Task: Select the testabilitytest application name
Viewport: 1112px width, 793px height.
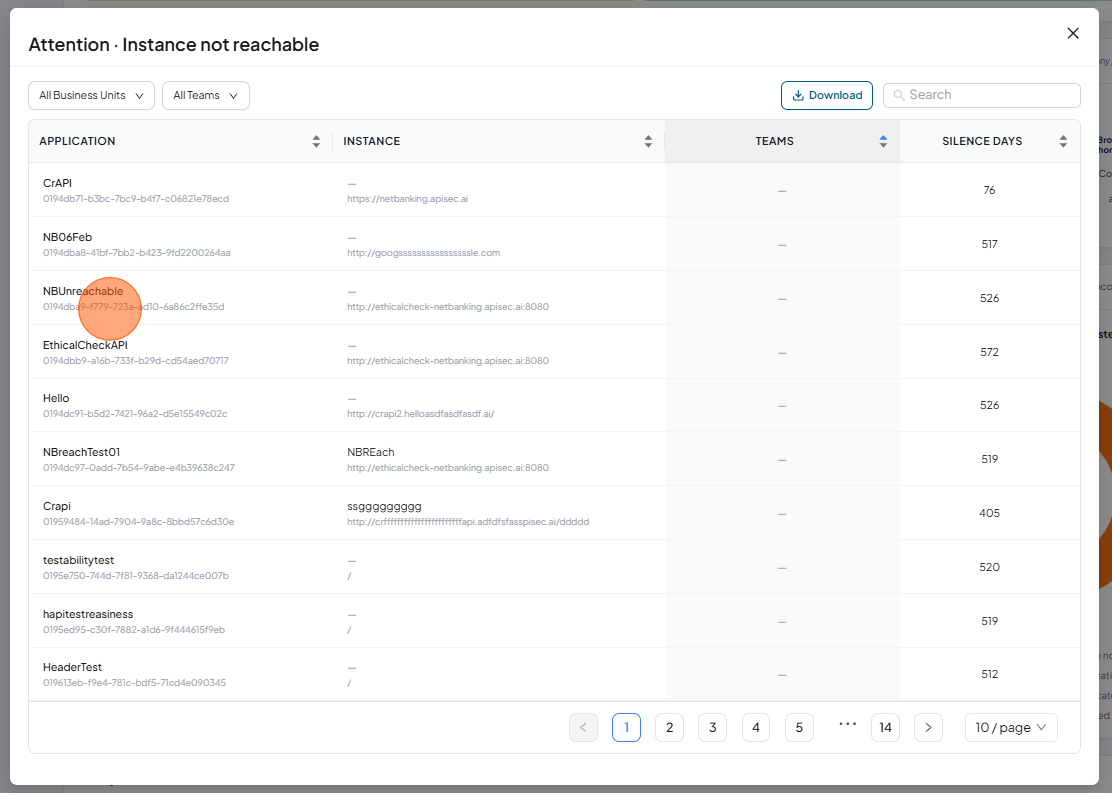Action: pyautogui.click(x=79, y=560)
